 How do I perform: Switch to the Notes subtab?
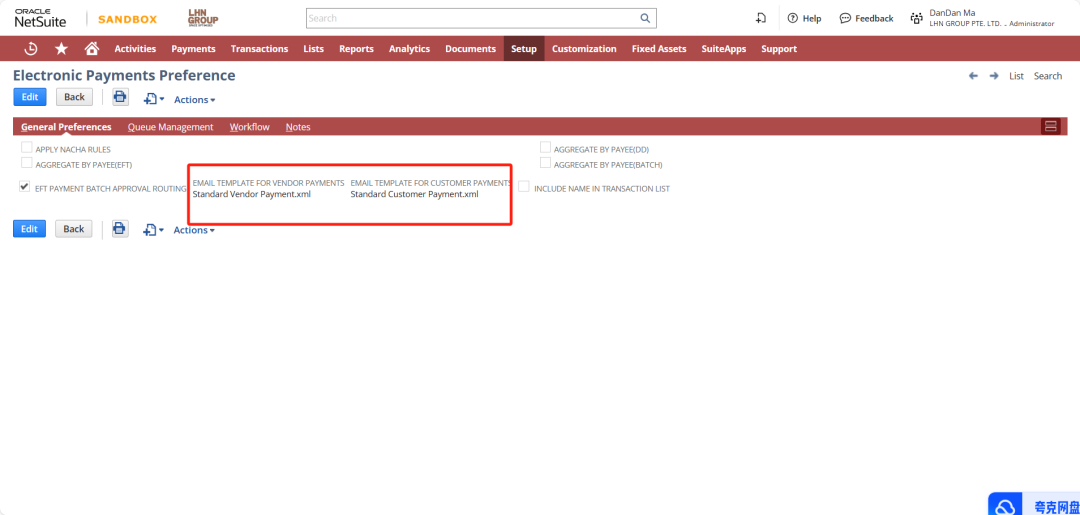pyautogui.click(x=298, y=127)
